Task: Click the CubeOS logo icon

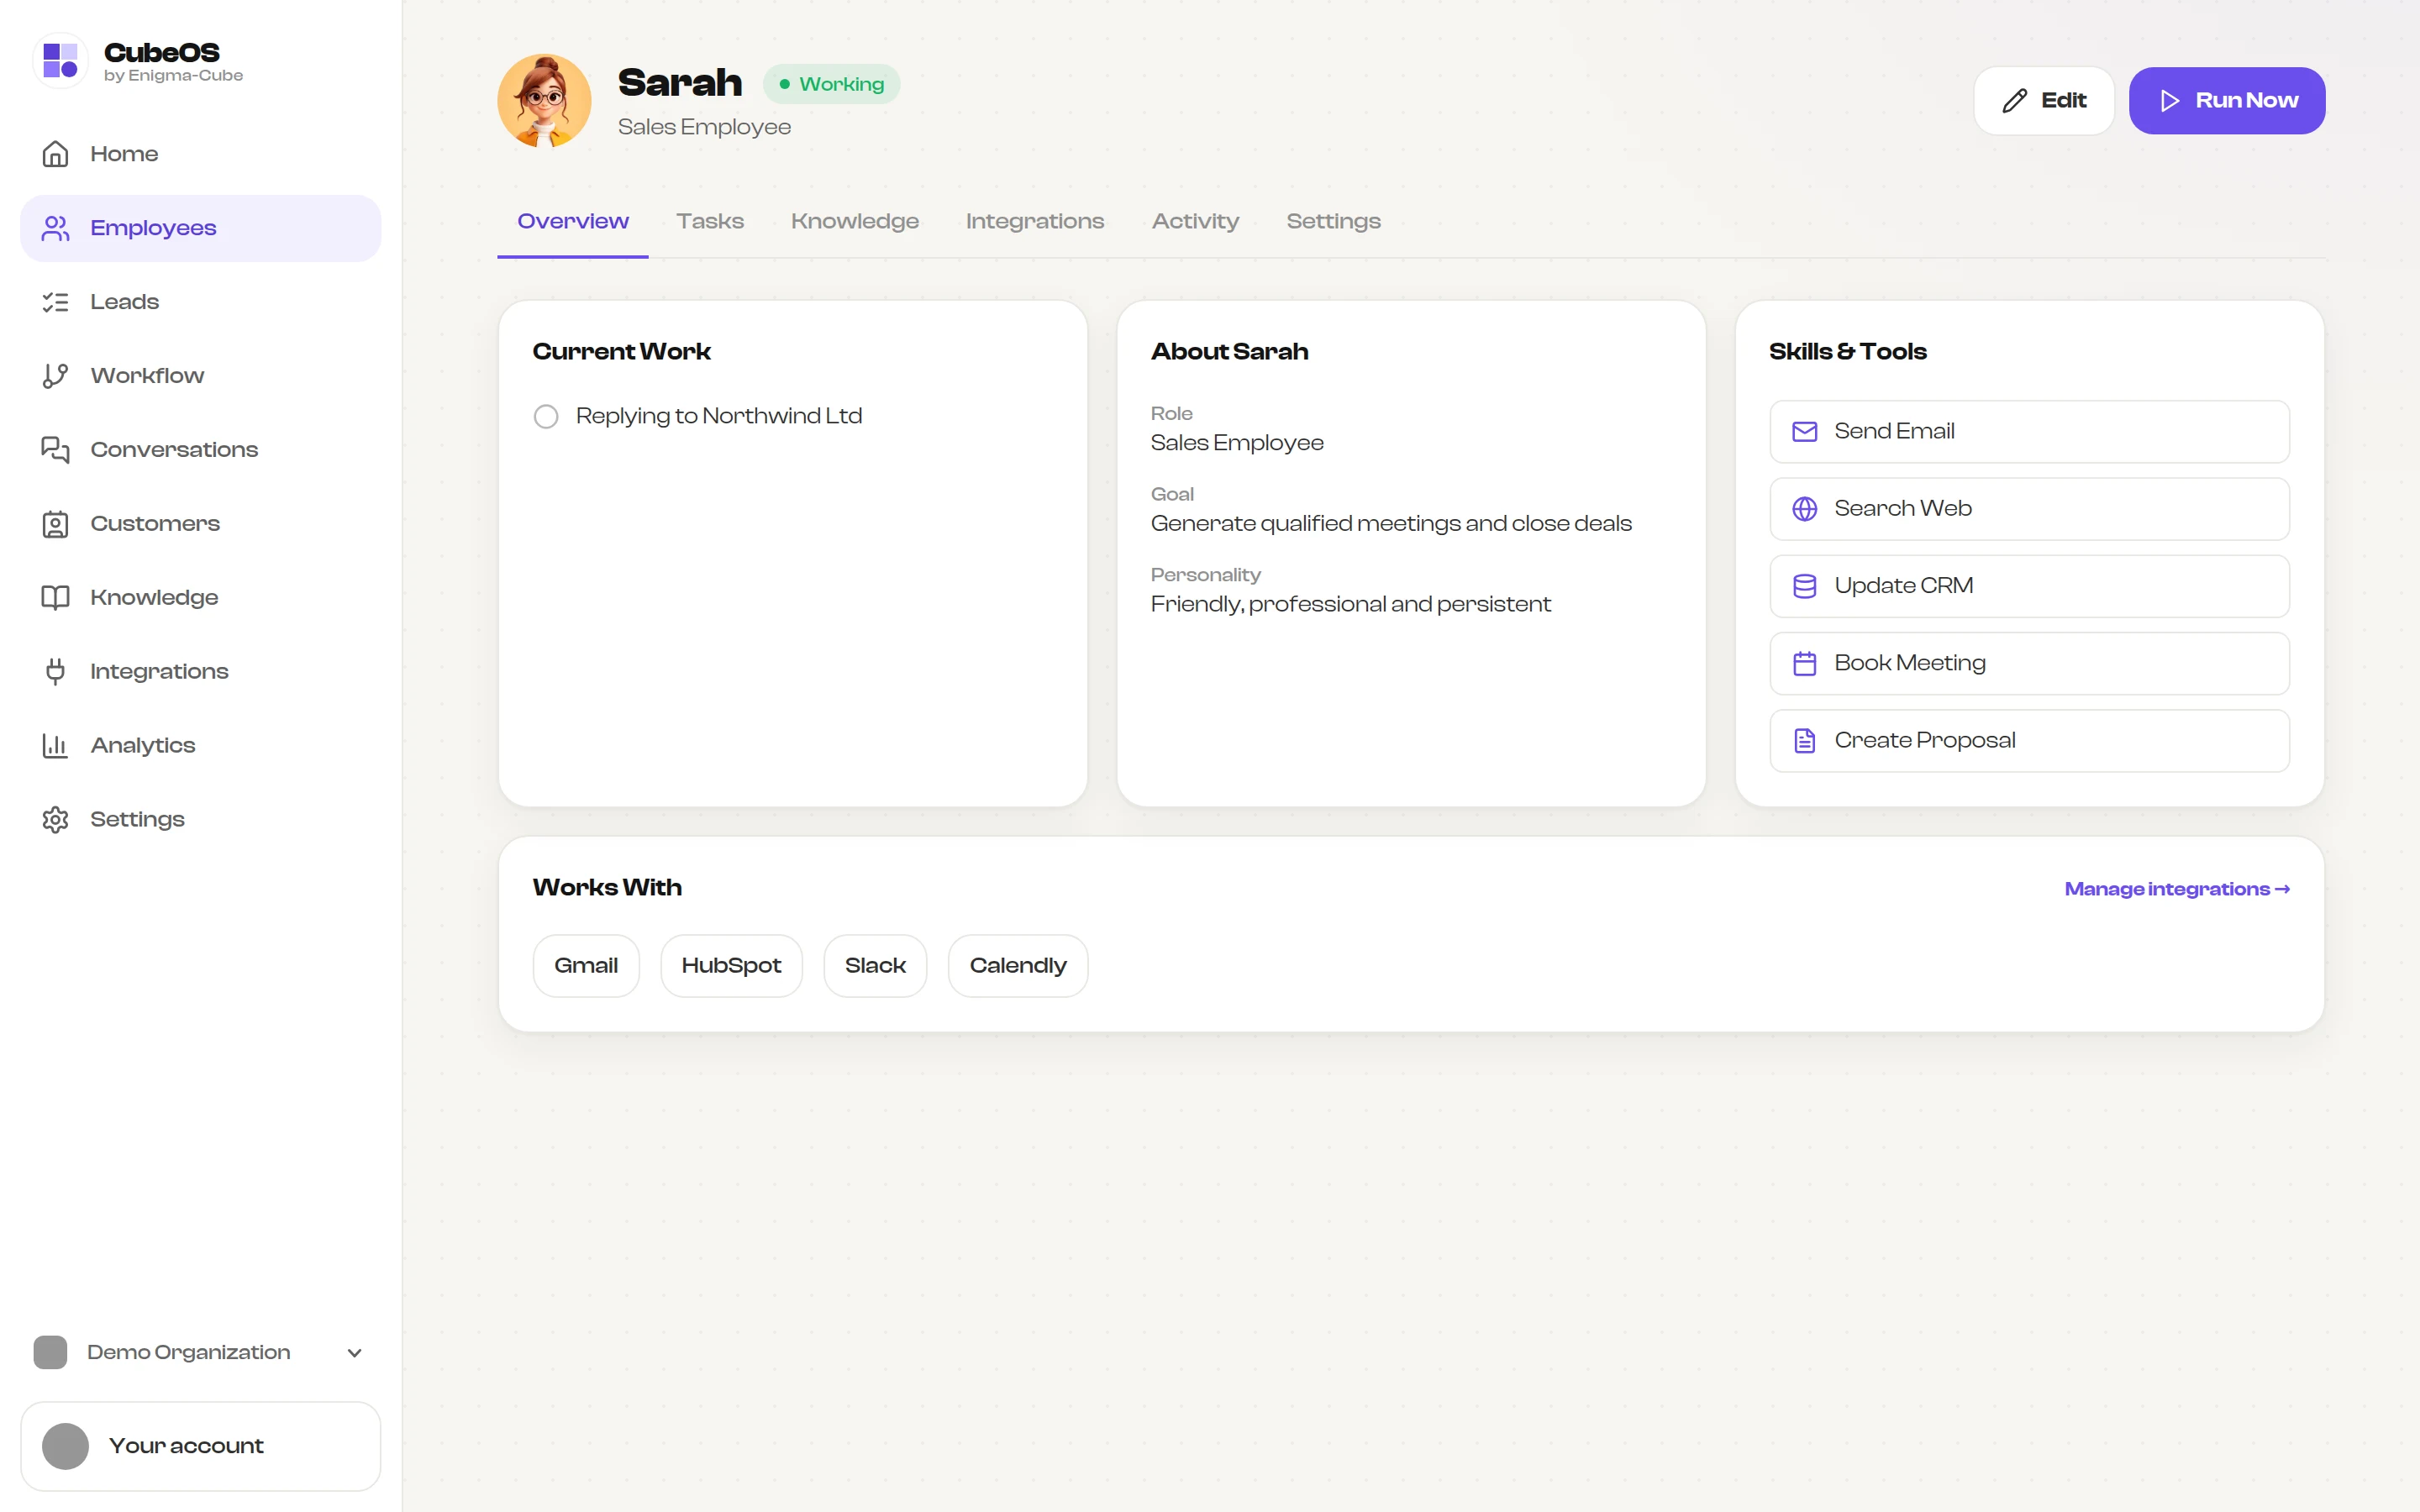Action: 60,60
